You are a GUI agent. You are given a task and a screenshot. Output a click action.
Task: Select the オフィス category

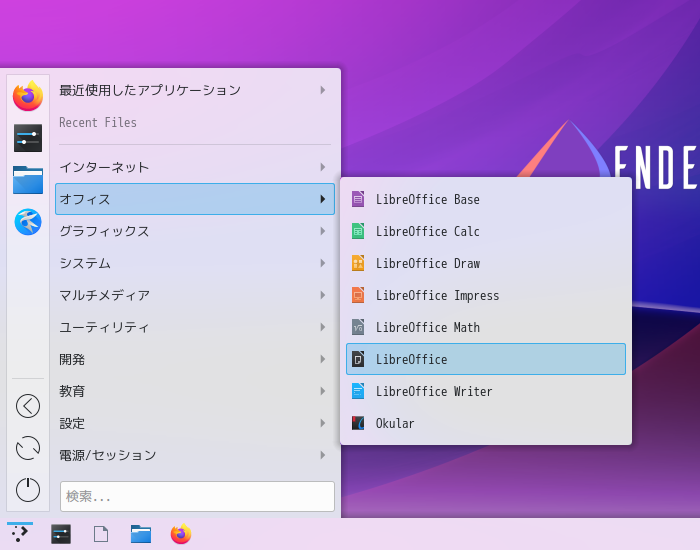click(x=195, y=199)
